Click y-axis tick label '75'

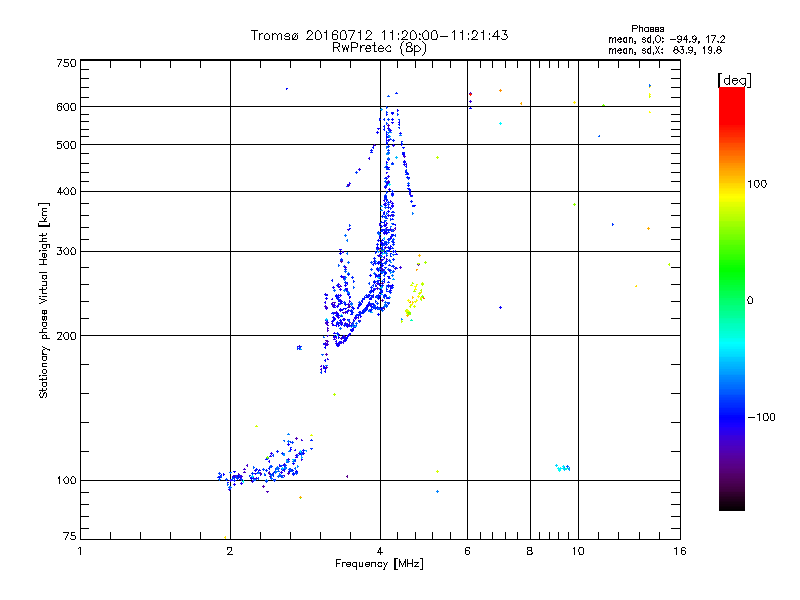coord(70,536)
